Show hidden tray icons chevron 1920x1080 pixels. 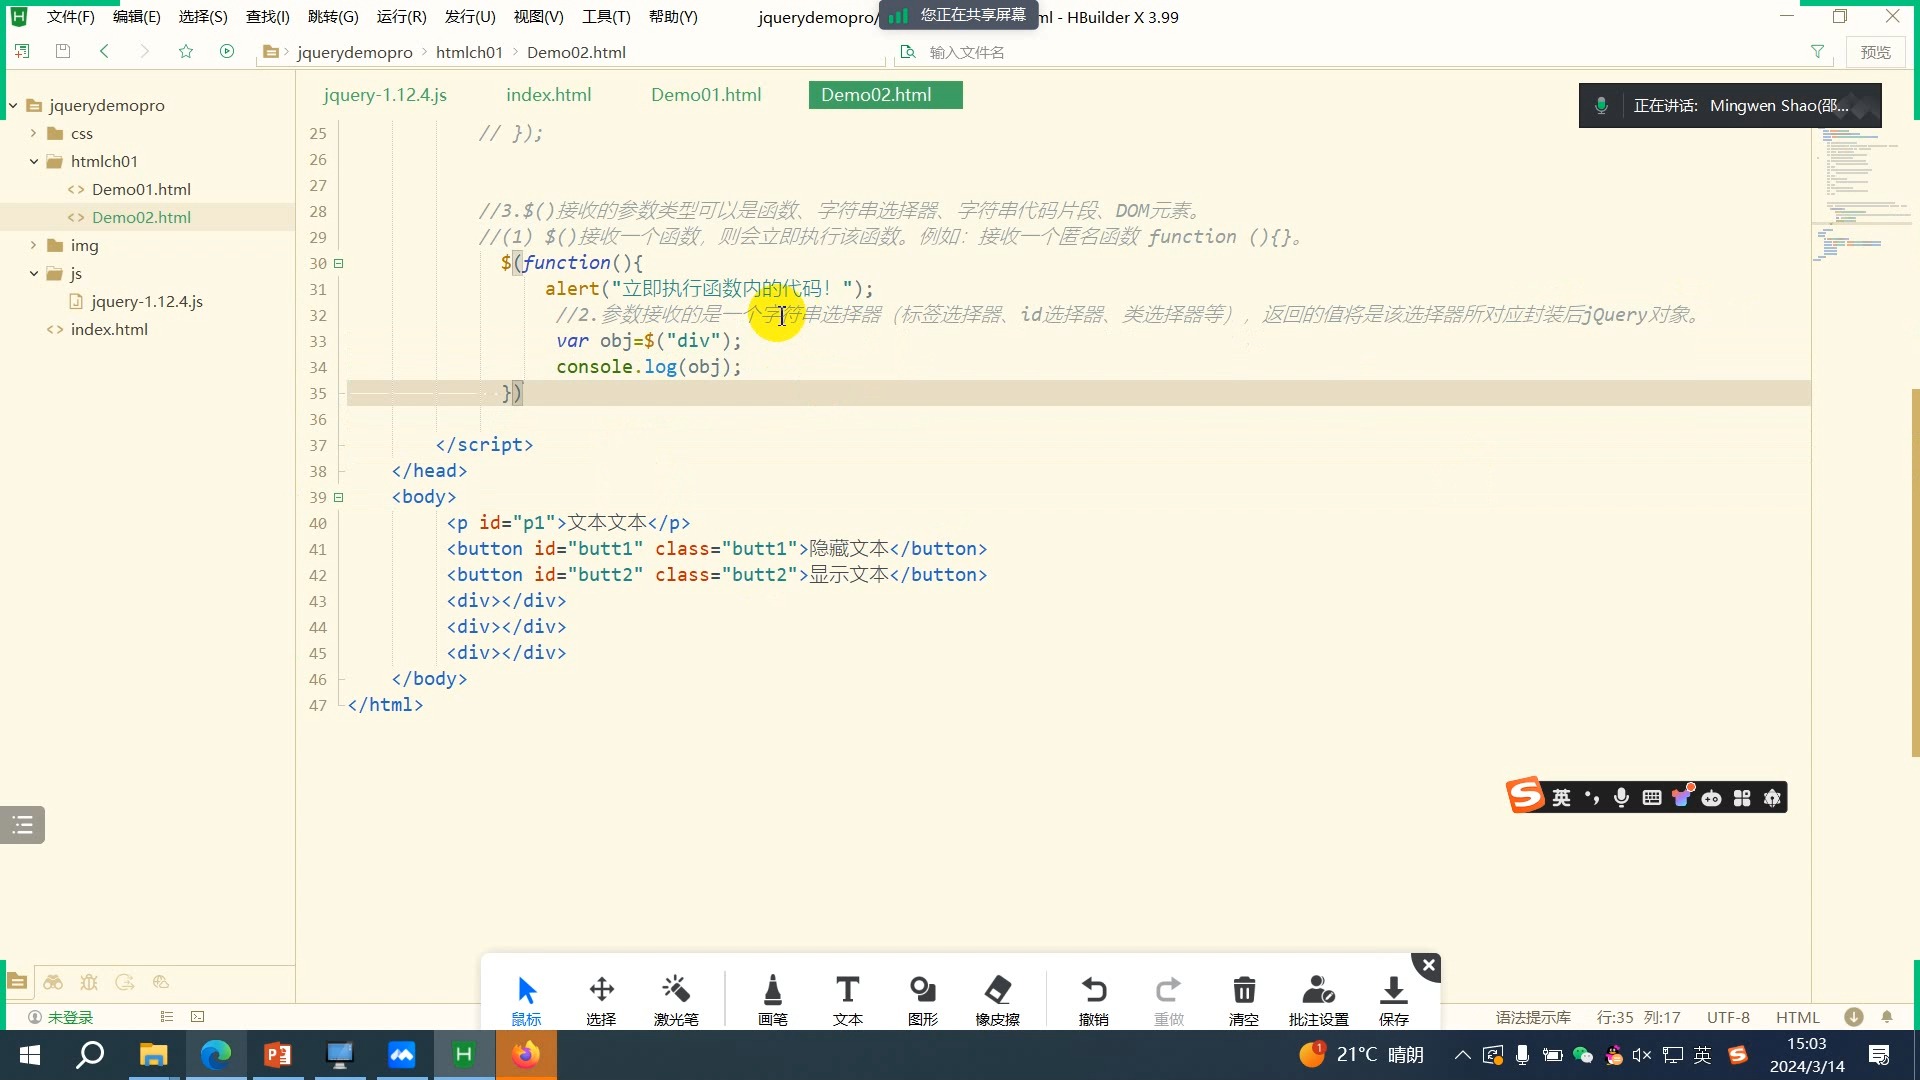(1462, 1055)
